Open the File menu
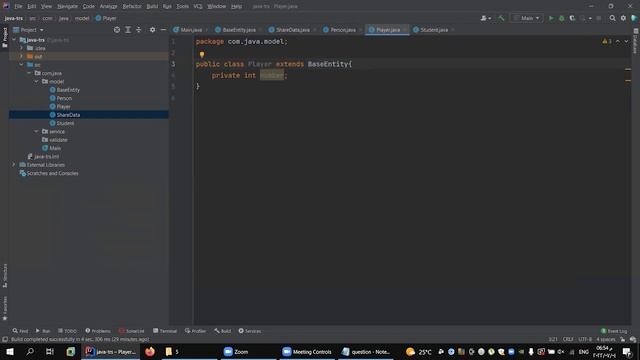The width and height of the screenshot is (640, 360). tap(18, 7)
